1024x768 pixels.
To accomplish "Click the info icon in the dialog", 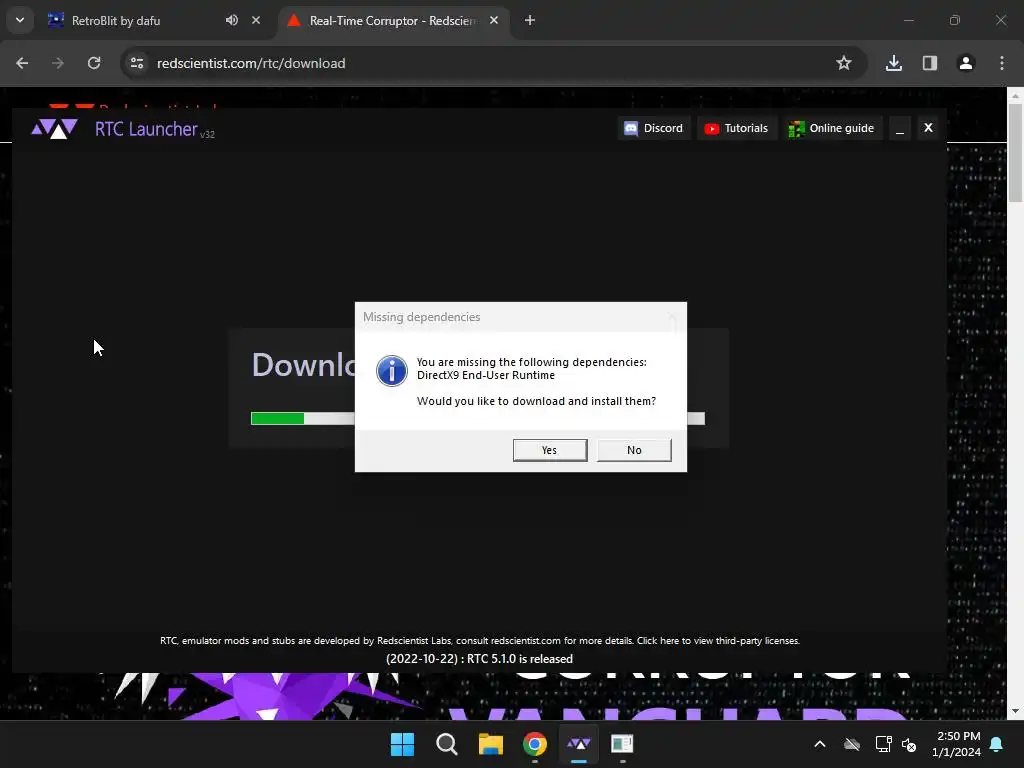I will [x=392, y=371].
